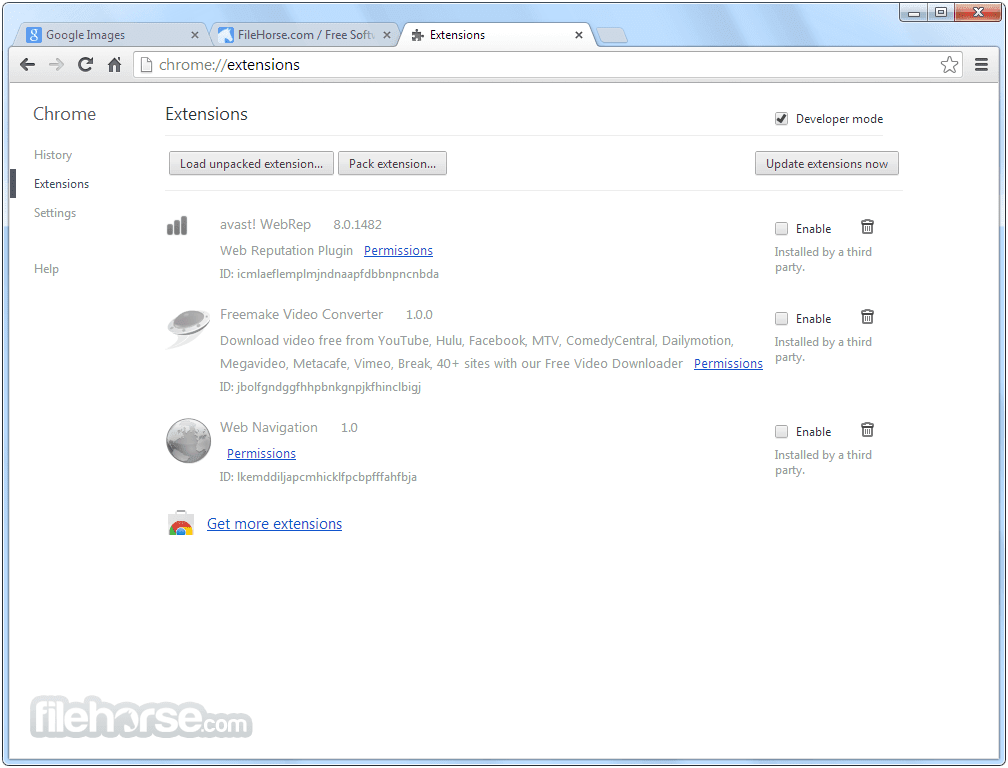The width and height of the screenshot is (1008, 768).
Task: View Permissions for Freemake Video Converter
Action: (x=728, y=363)
